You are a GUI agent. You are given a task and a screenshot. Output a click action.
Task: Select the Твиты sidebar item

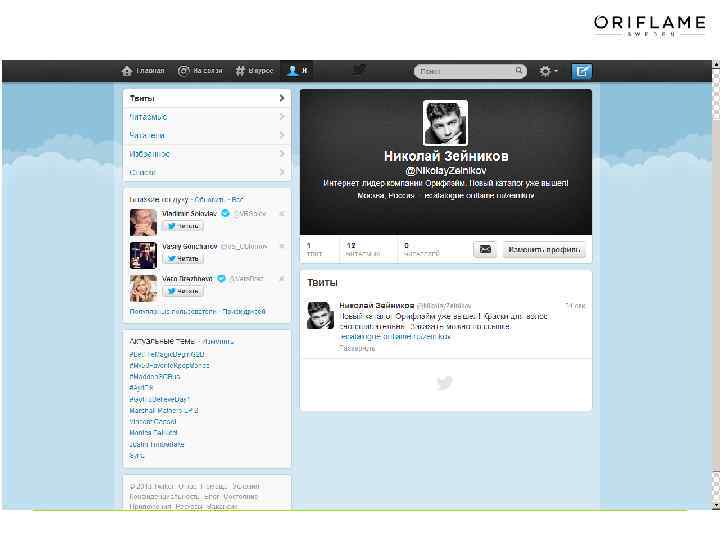coord(207,98)
